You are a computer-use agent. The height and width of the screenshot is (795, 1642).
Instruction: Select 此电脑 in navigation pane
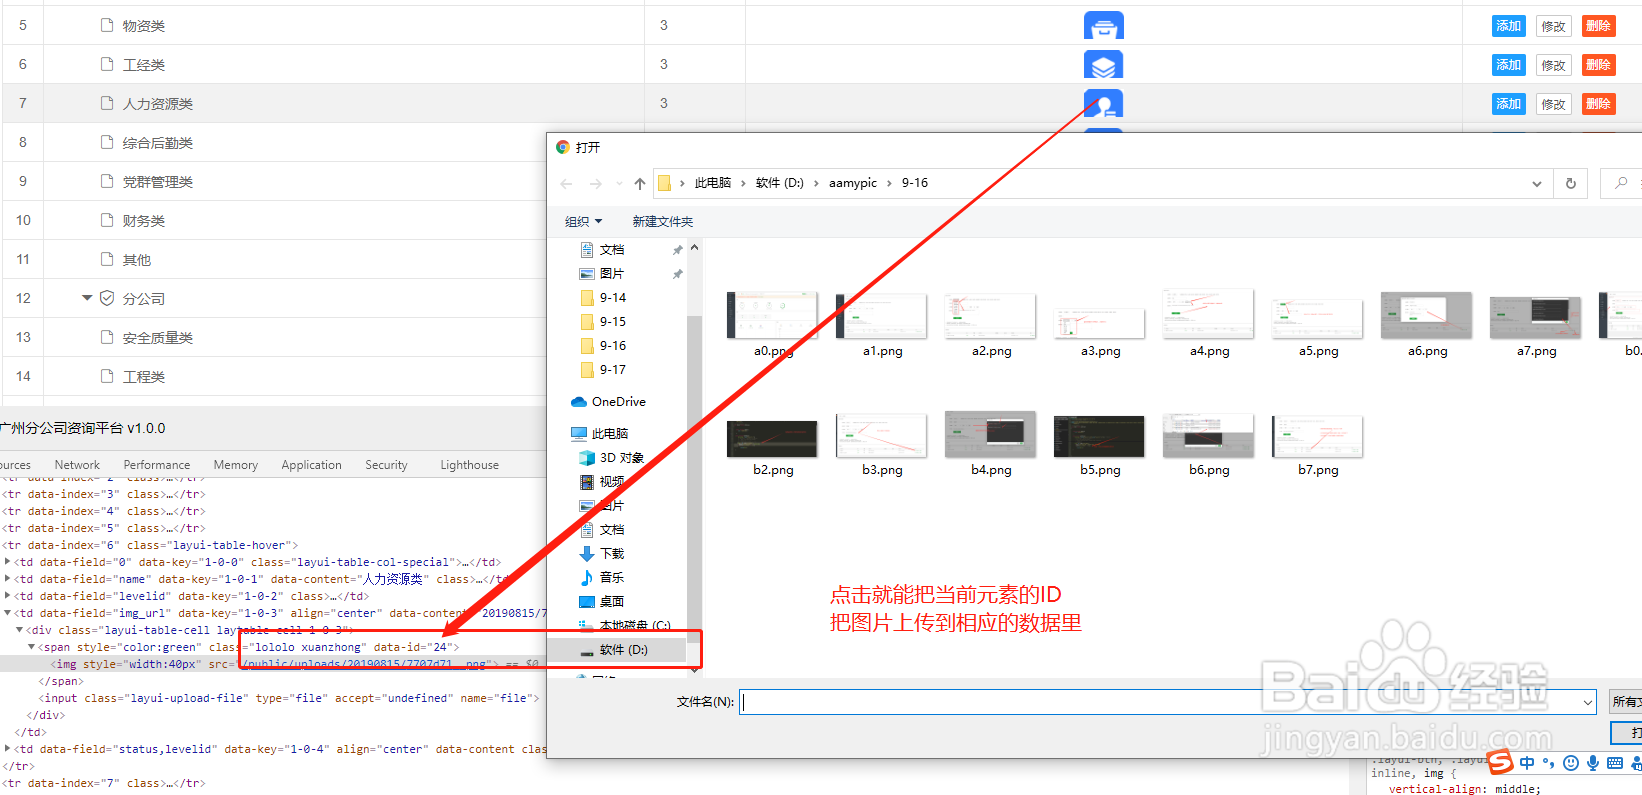(x=599, y=434)
